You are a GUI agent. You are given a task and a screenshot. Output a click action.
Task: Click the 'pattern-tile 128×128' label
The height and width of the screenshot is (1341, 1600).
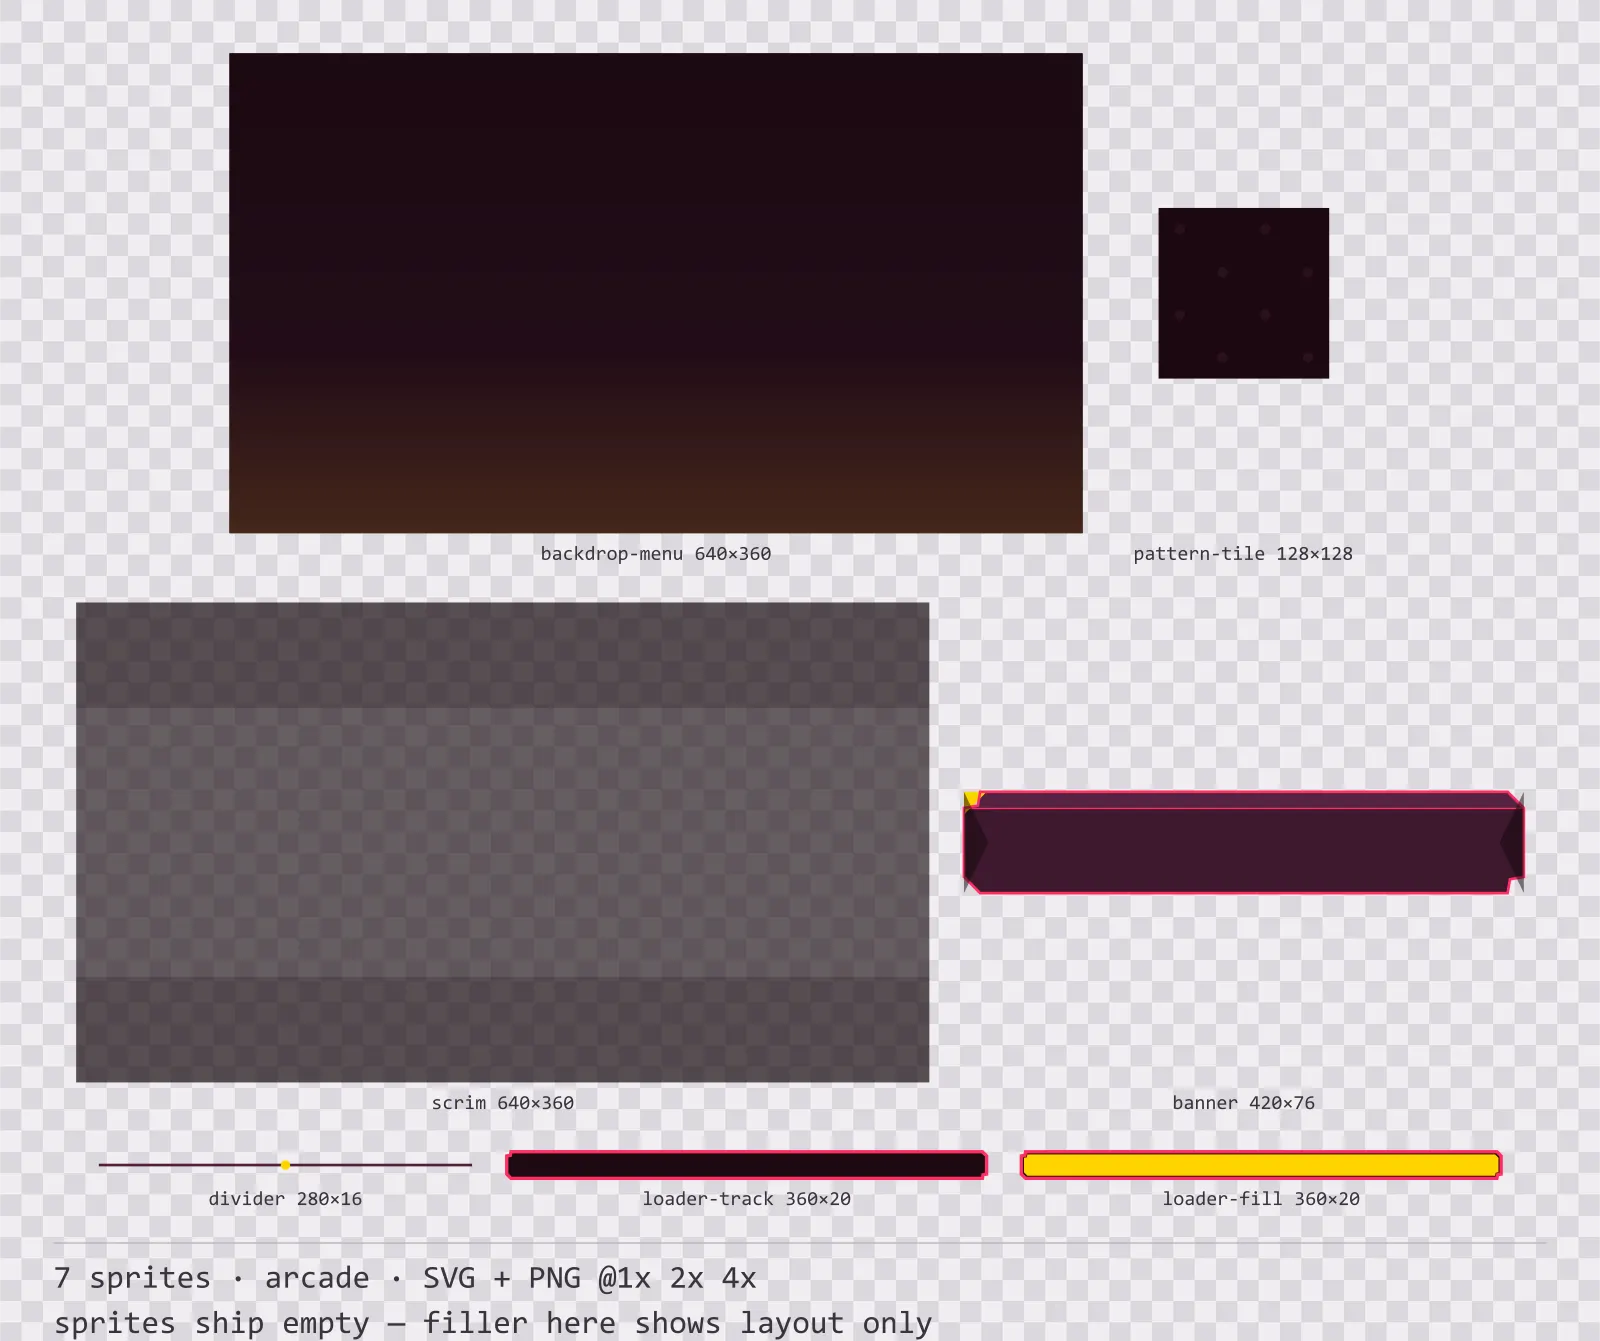(1243, 553)
